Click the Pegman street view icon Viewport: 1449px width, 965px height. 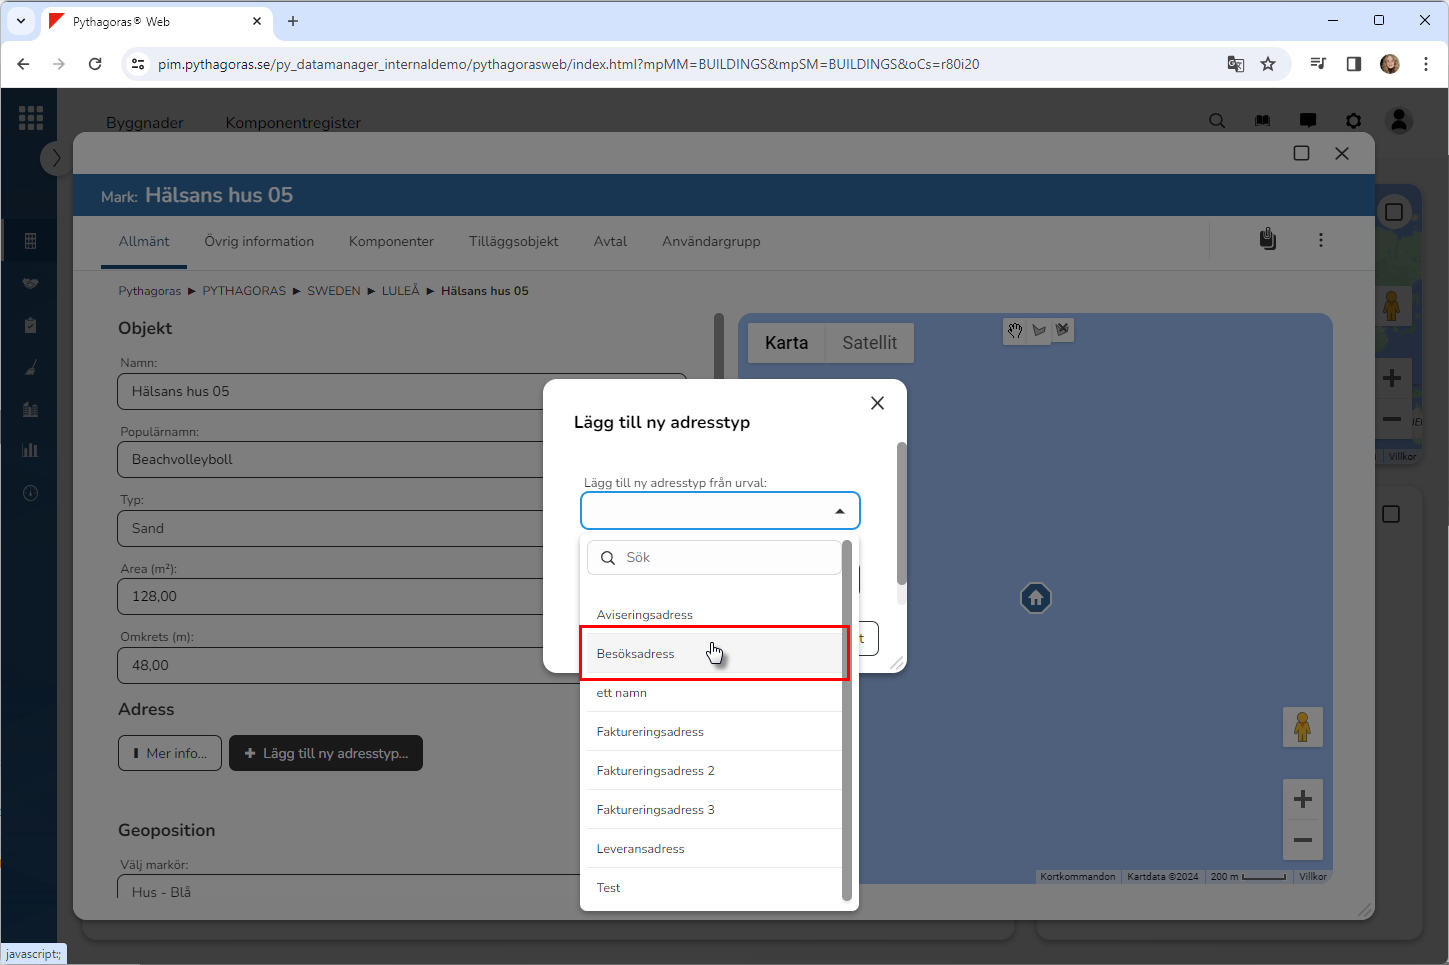point(1302,727)
